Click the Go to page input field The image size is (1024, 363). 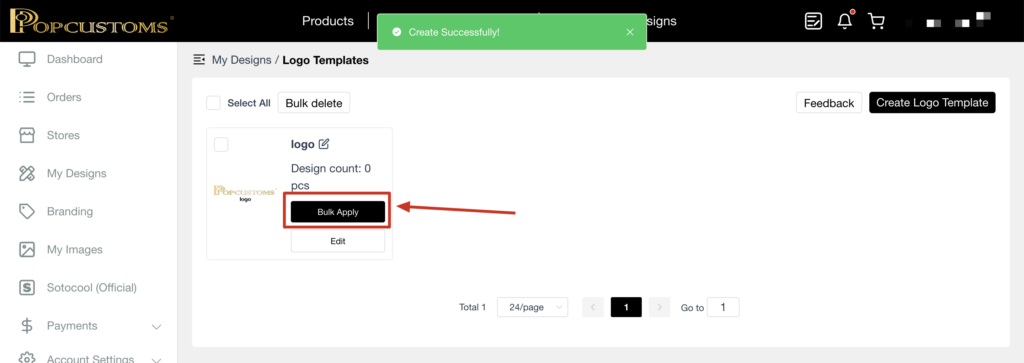click(x=724, y=308)
